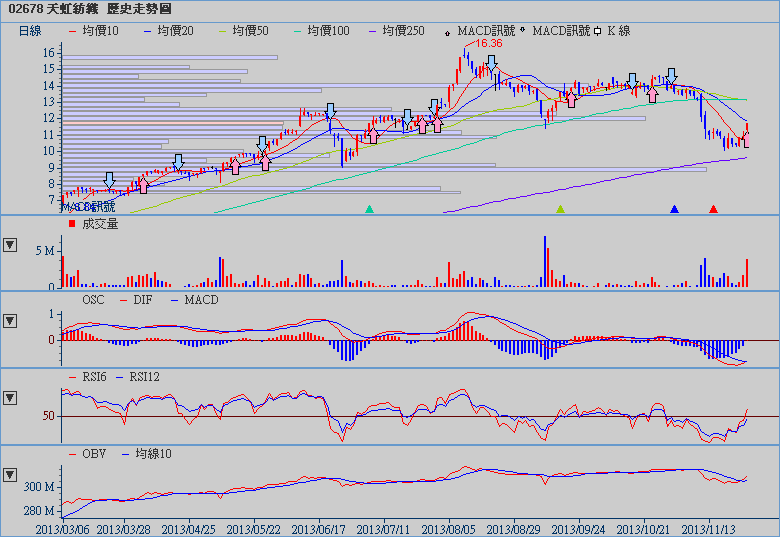Viewport: 780px width, 537px height.
Task: Open the OBV panel dropdown arrow
Action: (10, 474)
